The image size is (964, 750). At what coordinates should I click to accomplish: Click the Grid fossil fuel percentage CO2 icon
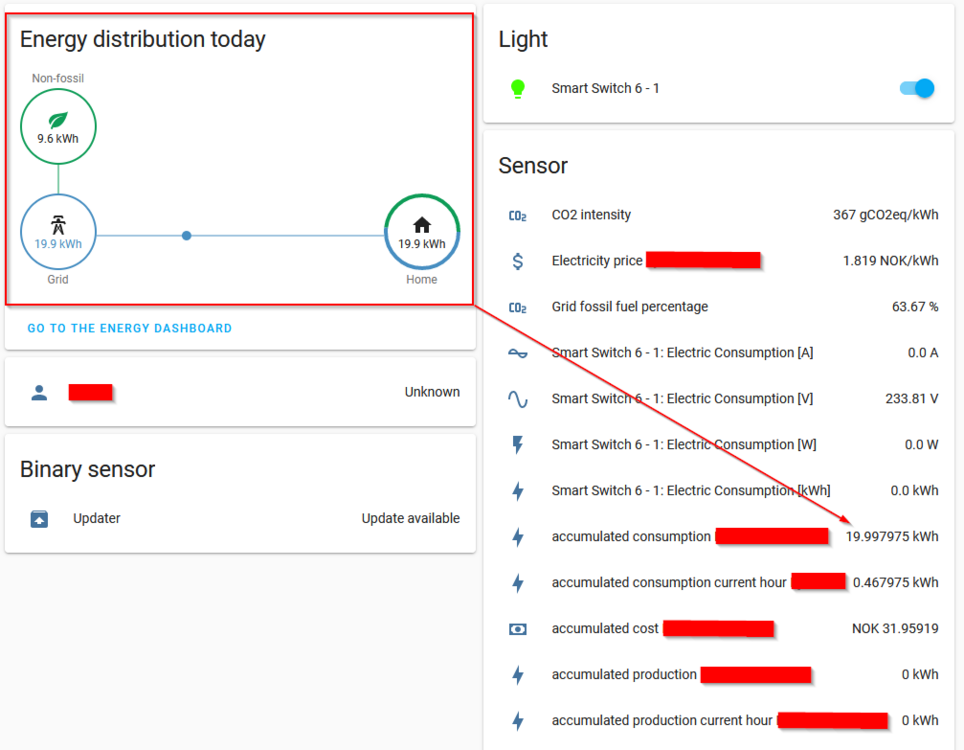(517, 307)
